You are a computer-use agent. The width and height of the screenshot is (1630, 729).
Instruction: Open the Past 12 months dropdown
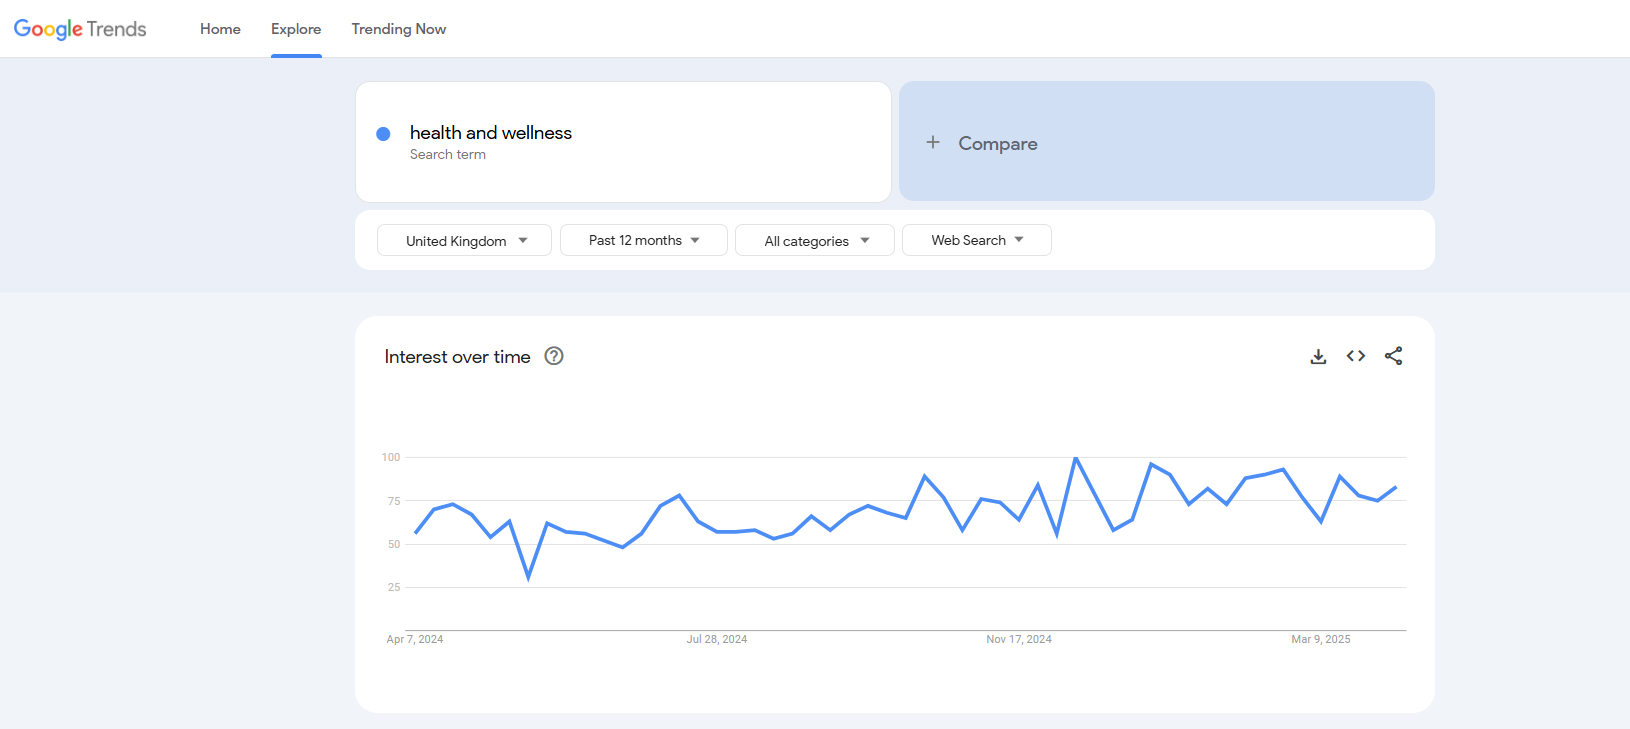[x=643, y=240]
